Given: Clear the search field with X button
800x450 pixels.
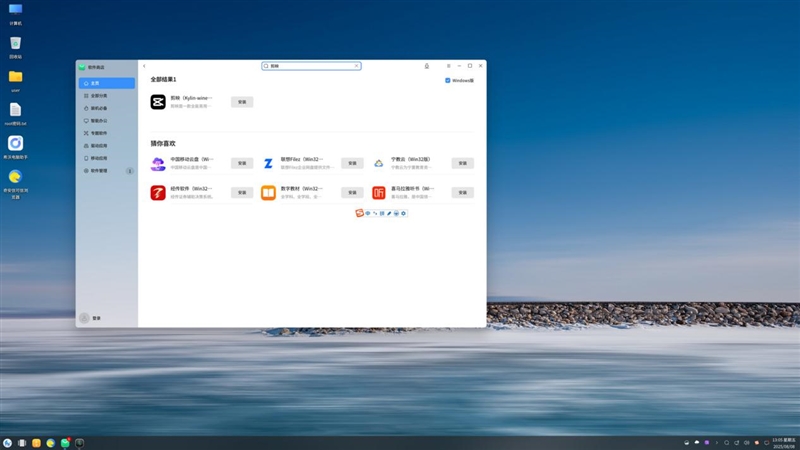Looking at the screenshot, I should click(356, 66).
